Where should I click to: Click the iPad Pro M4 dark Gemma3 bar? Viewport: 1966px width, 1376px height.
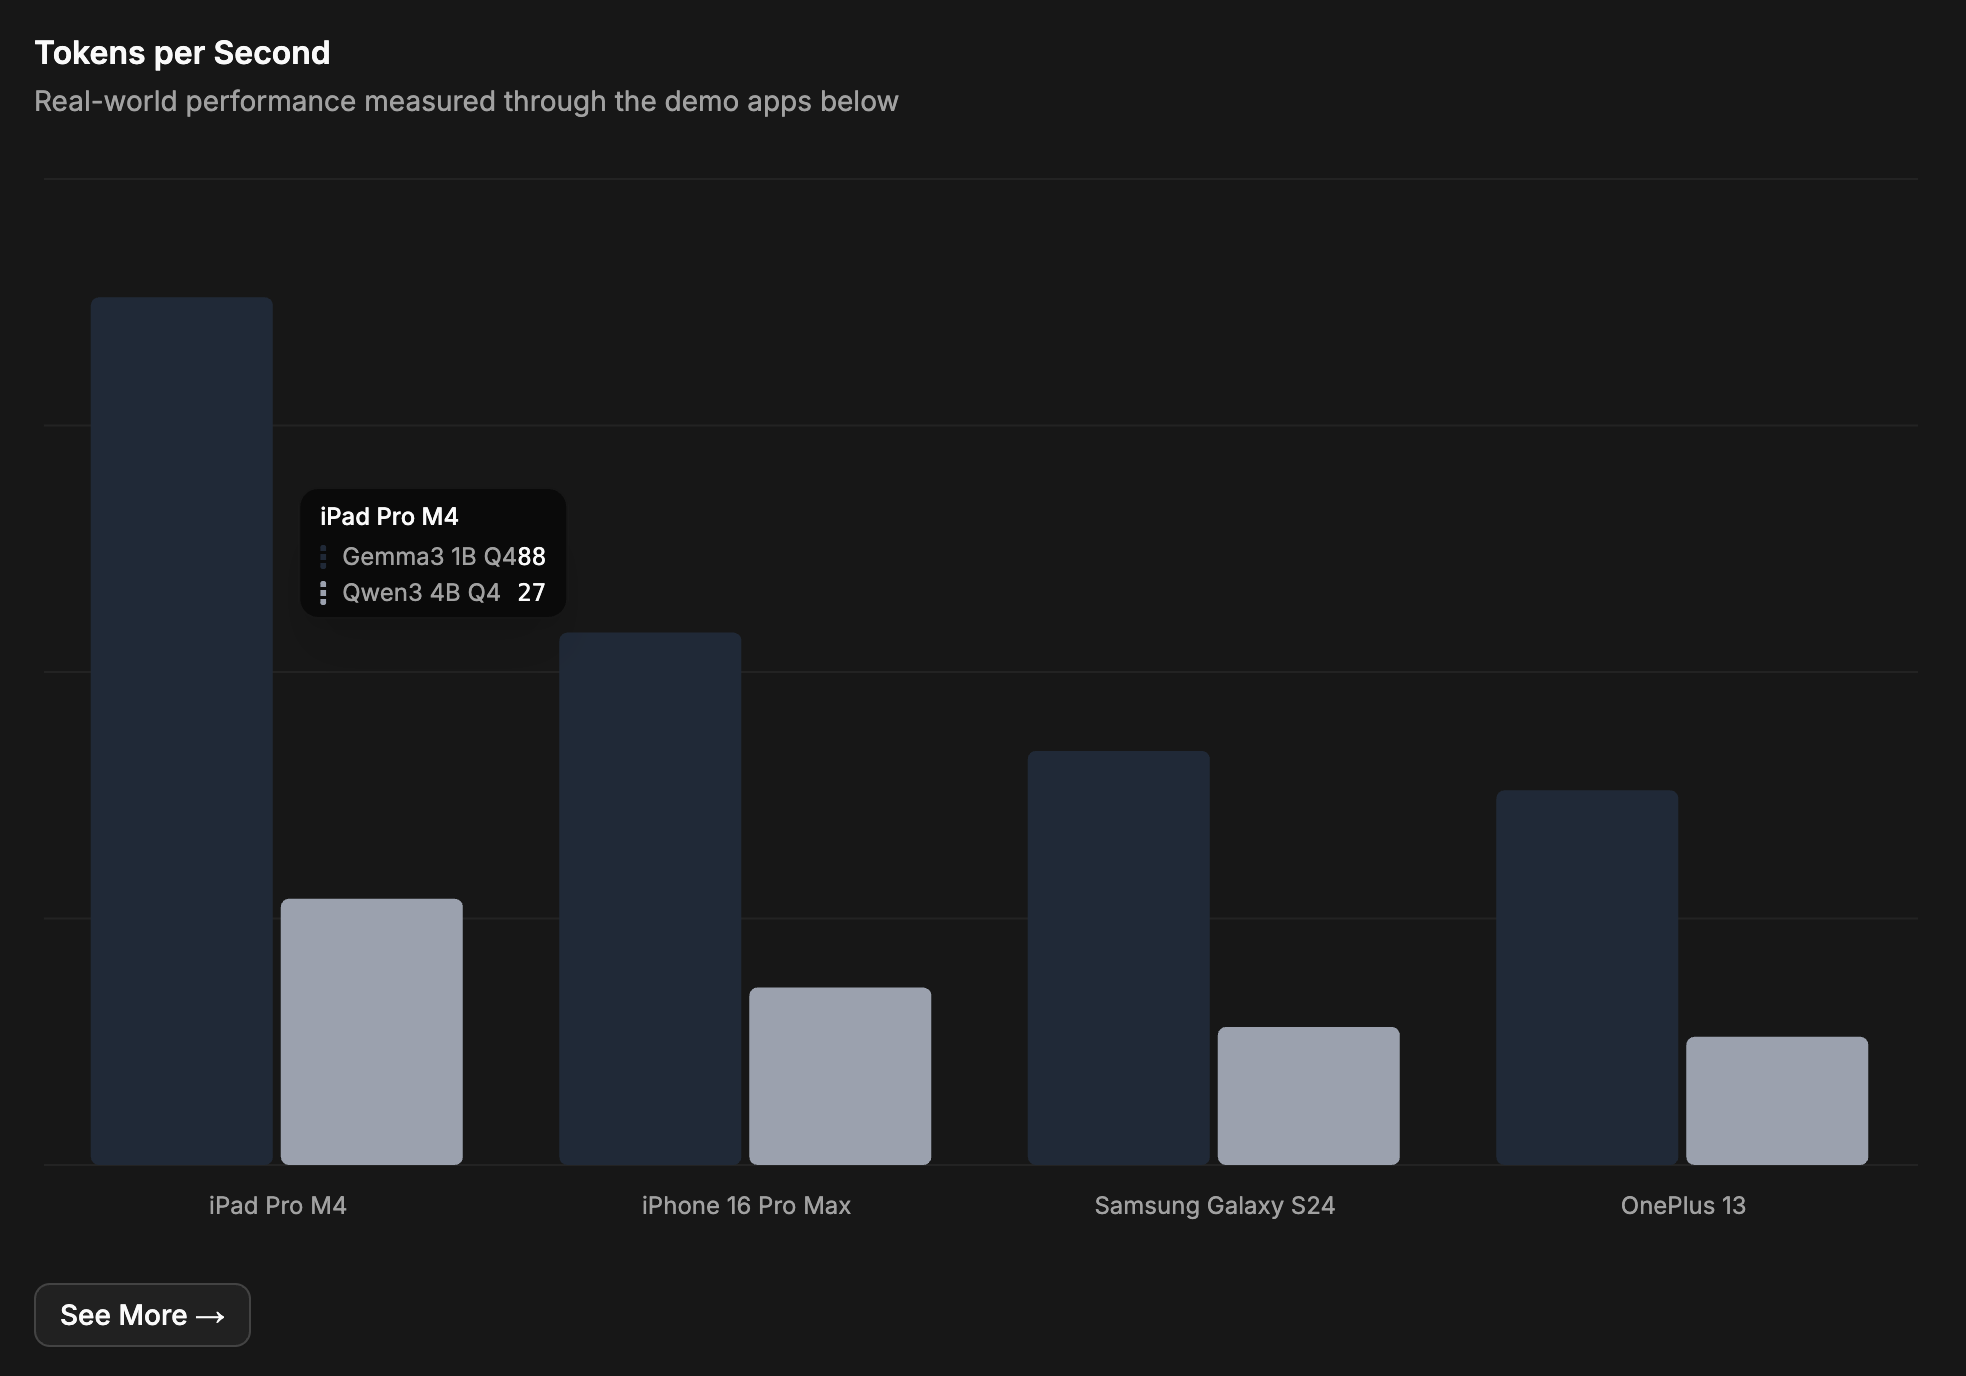point(182,730)
